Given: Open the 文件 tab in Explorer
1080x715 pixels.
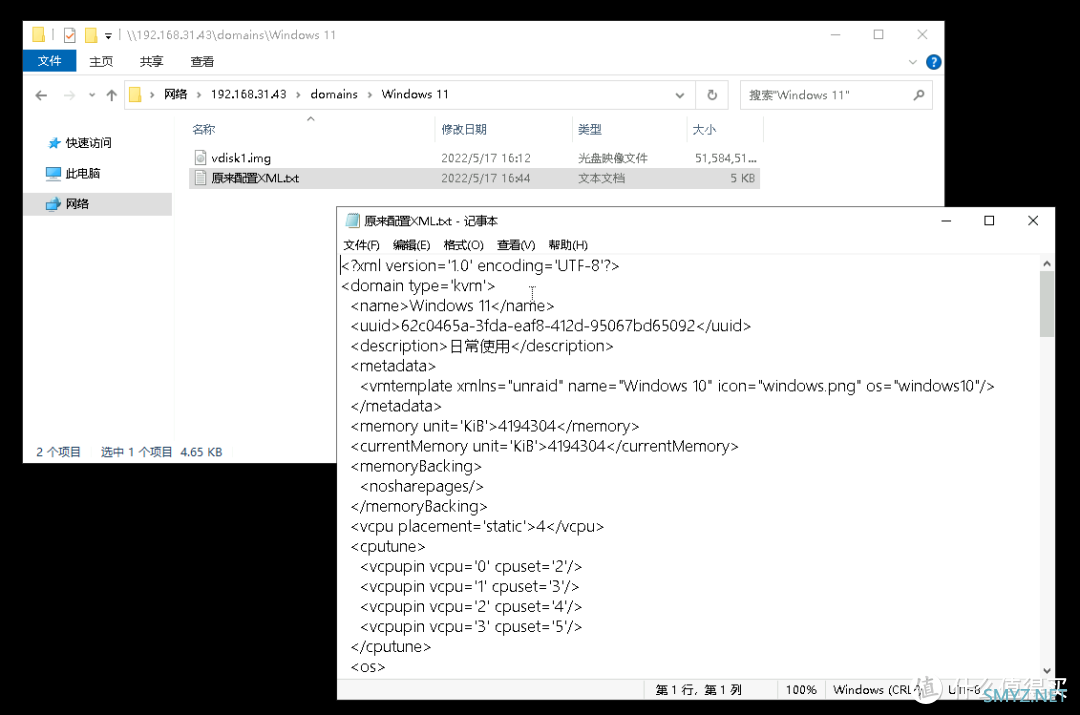Looking at the screenshot, I should 49,61.
